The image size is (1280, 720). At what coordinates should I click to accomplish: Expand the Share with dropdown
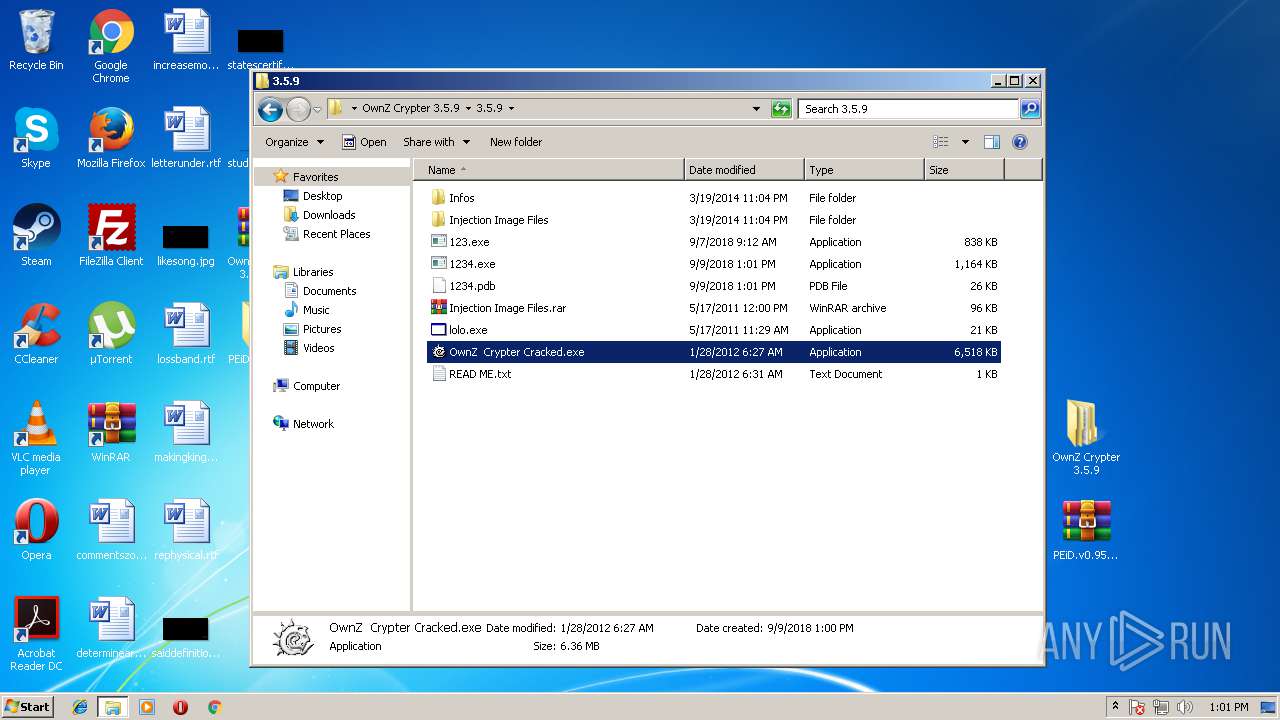click(436, 142)
